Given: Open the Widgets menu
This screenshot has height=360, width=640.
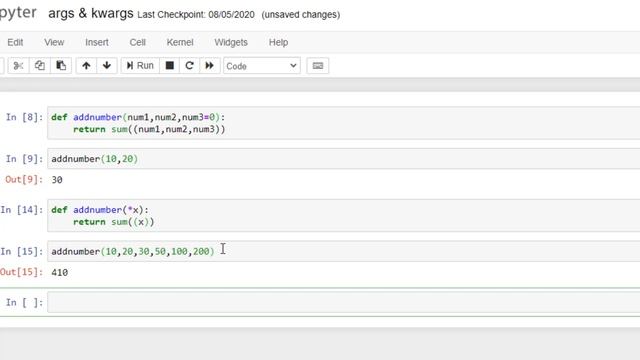Looking at the screenshot, I should click(231, 42).
